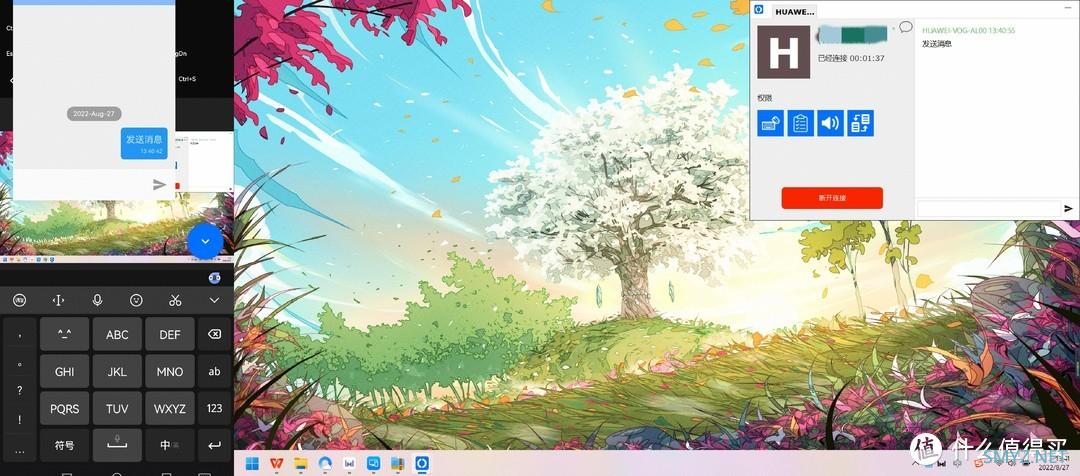Tap the JKL key
The image size is (1080, 476).
[x=117, y=371]
